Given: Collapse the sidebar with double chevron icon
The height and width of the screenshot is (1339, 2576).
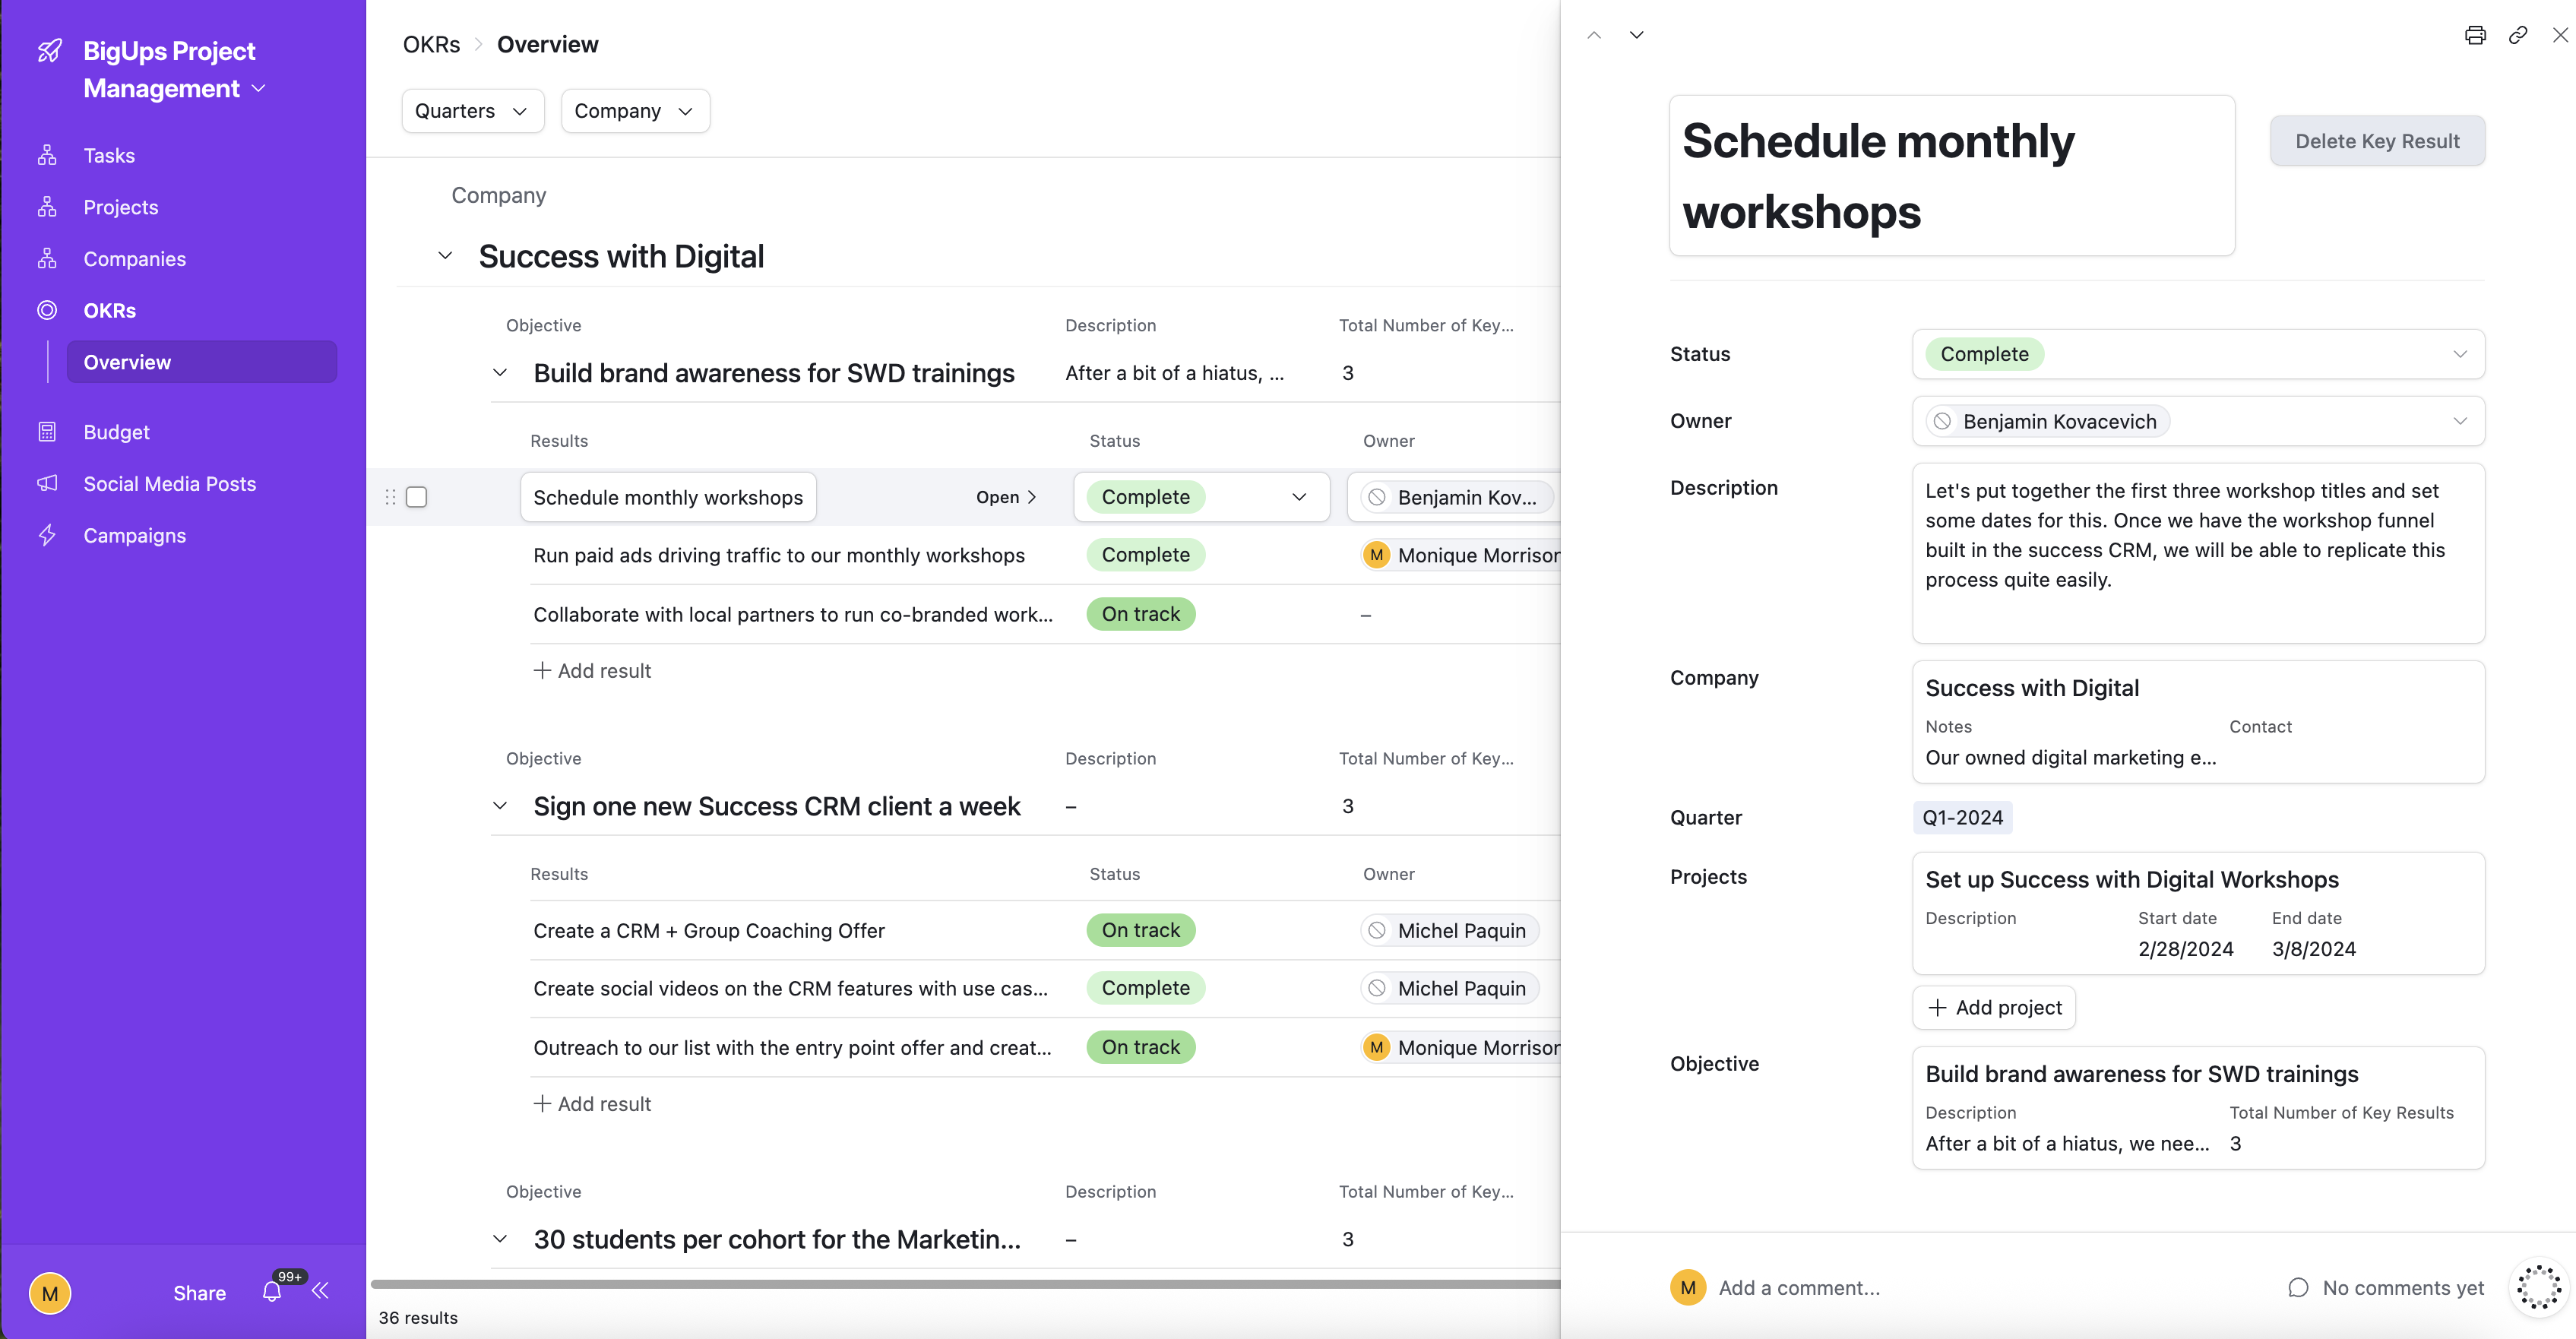Looking at the screenshot, I should (320, 1291).
